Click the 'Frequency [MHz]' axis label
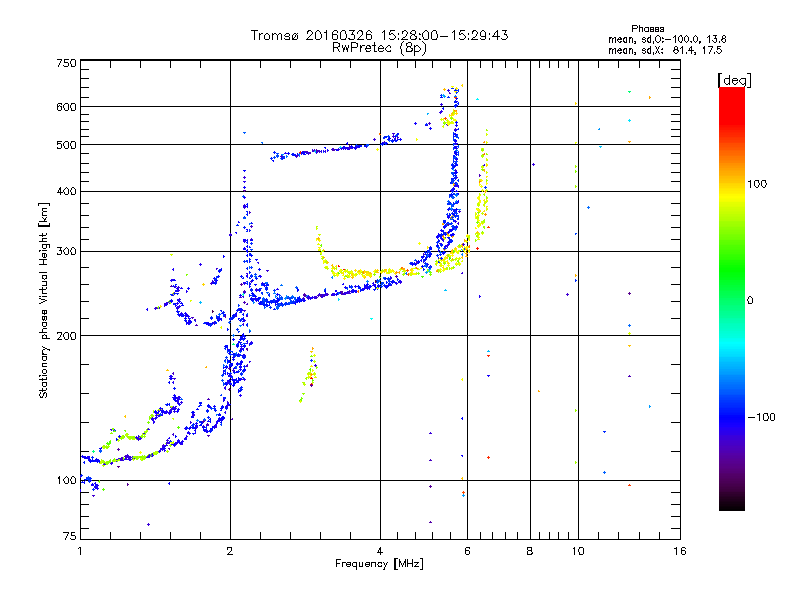The width and height of the screenshot is (800, 600). (379, 564)
